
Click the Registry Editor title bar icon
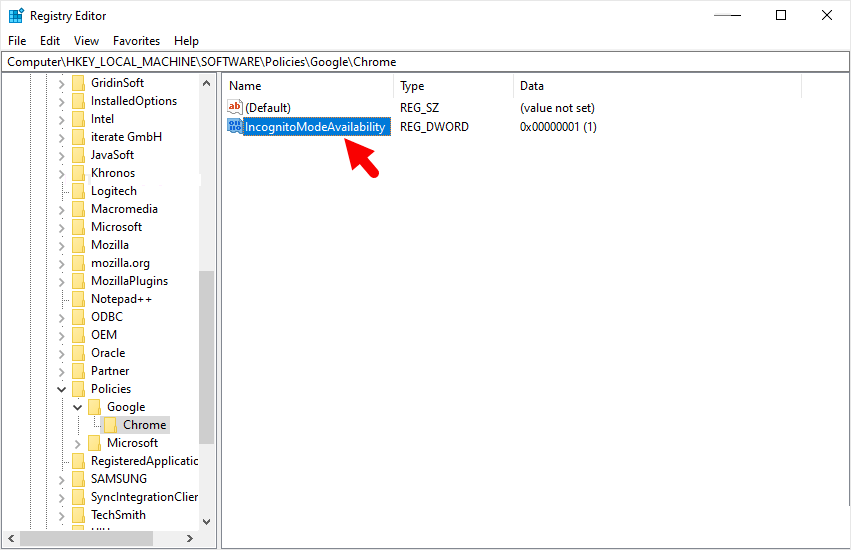tap(16, 16)
